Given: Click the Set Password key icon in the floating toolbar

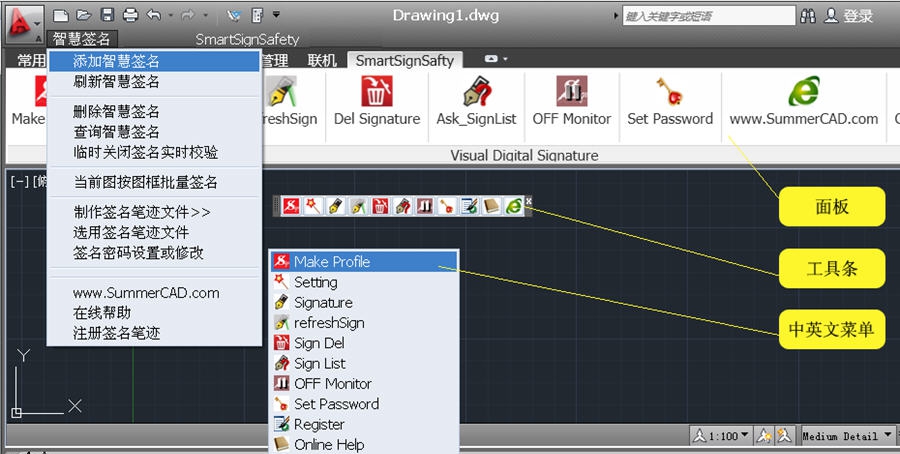Looking at the screenshot, I should (447, 205).
